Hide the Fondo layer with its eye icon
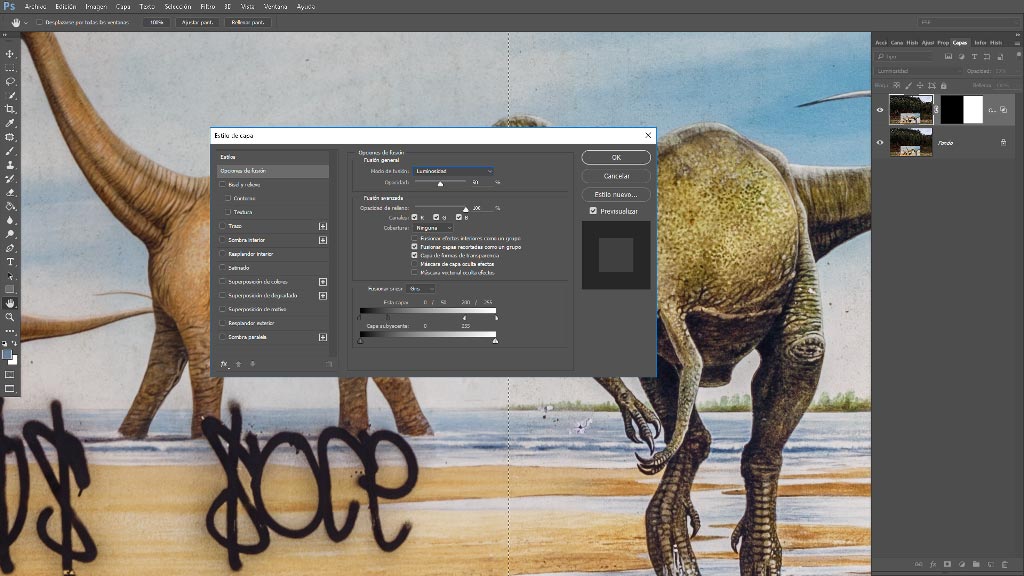The height and width of the screenshot is (576, 1024). click(880, 142)
